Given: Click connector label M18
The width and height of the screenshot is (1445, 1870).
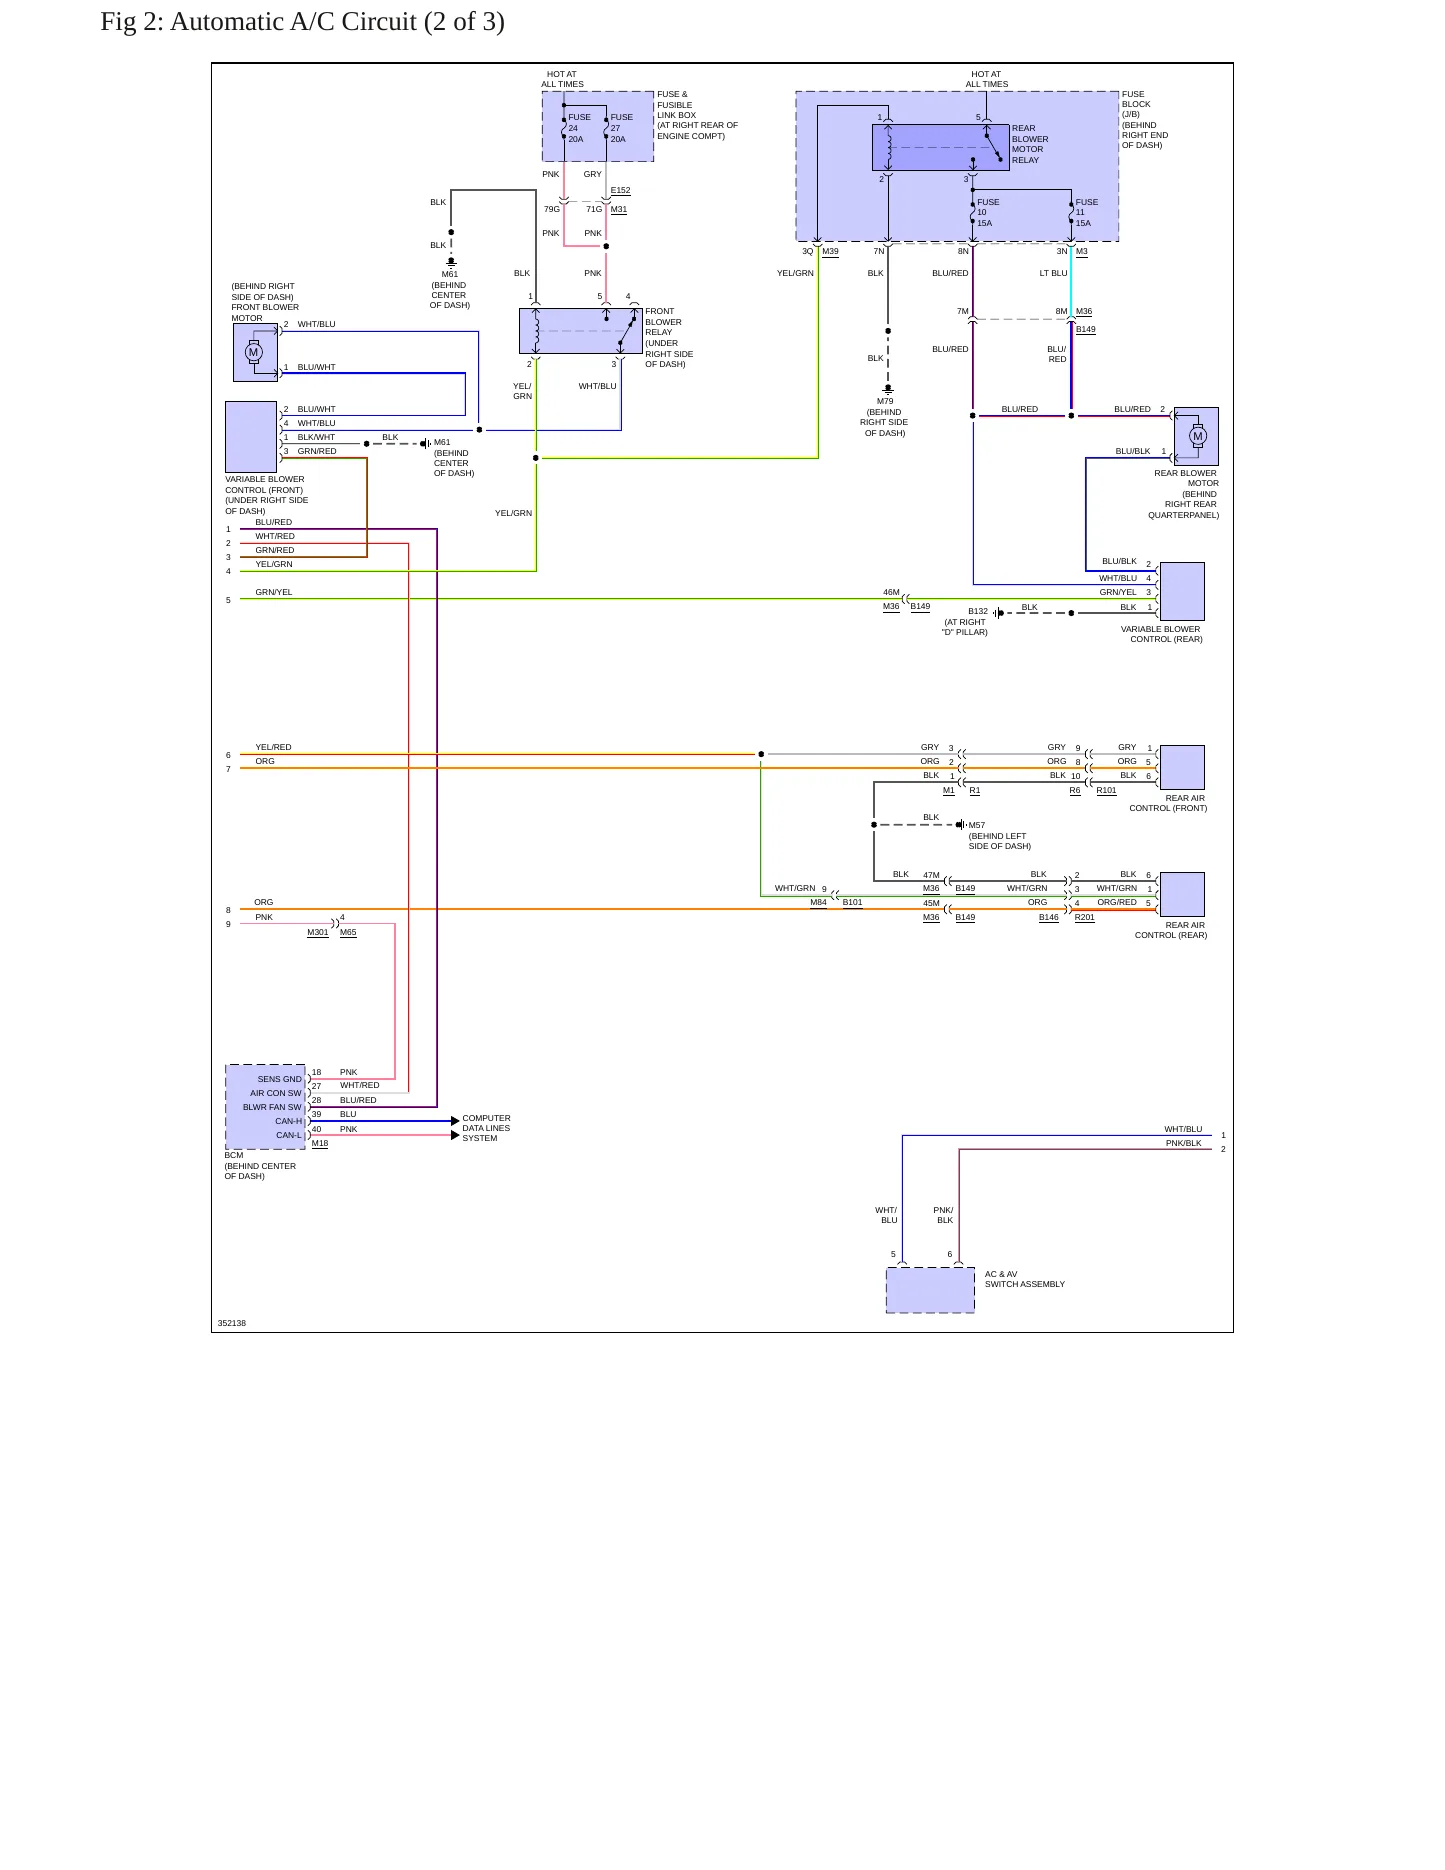Looking at the screenshot, I should 320,1143.
